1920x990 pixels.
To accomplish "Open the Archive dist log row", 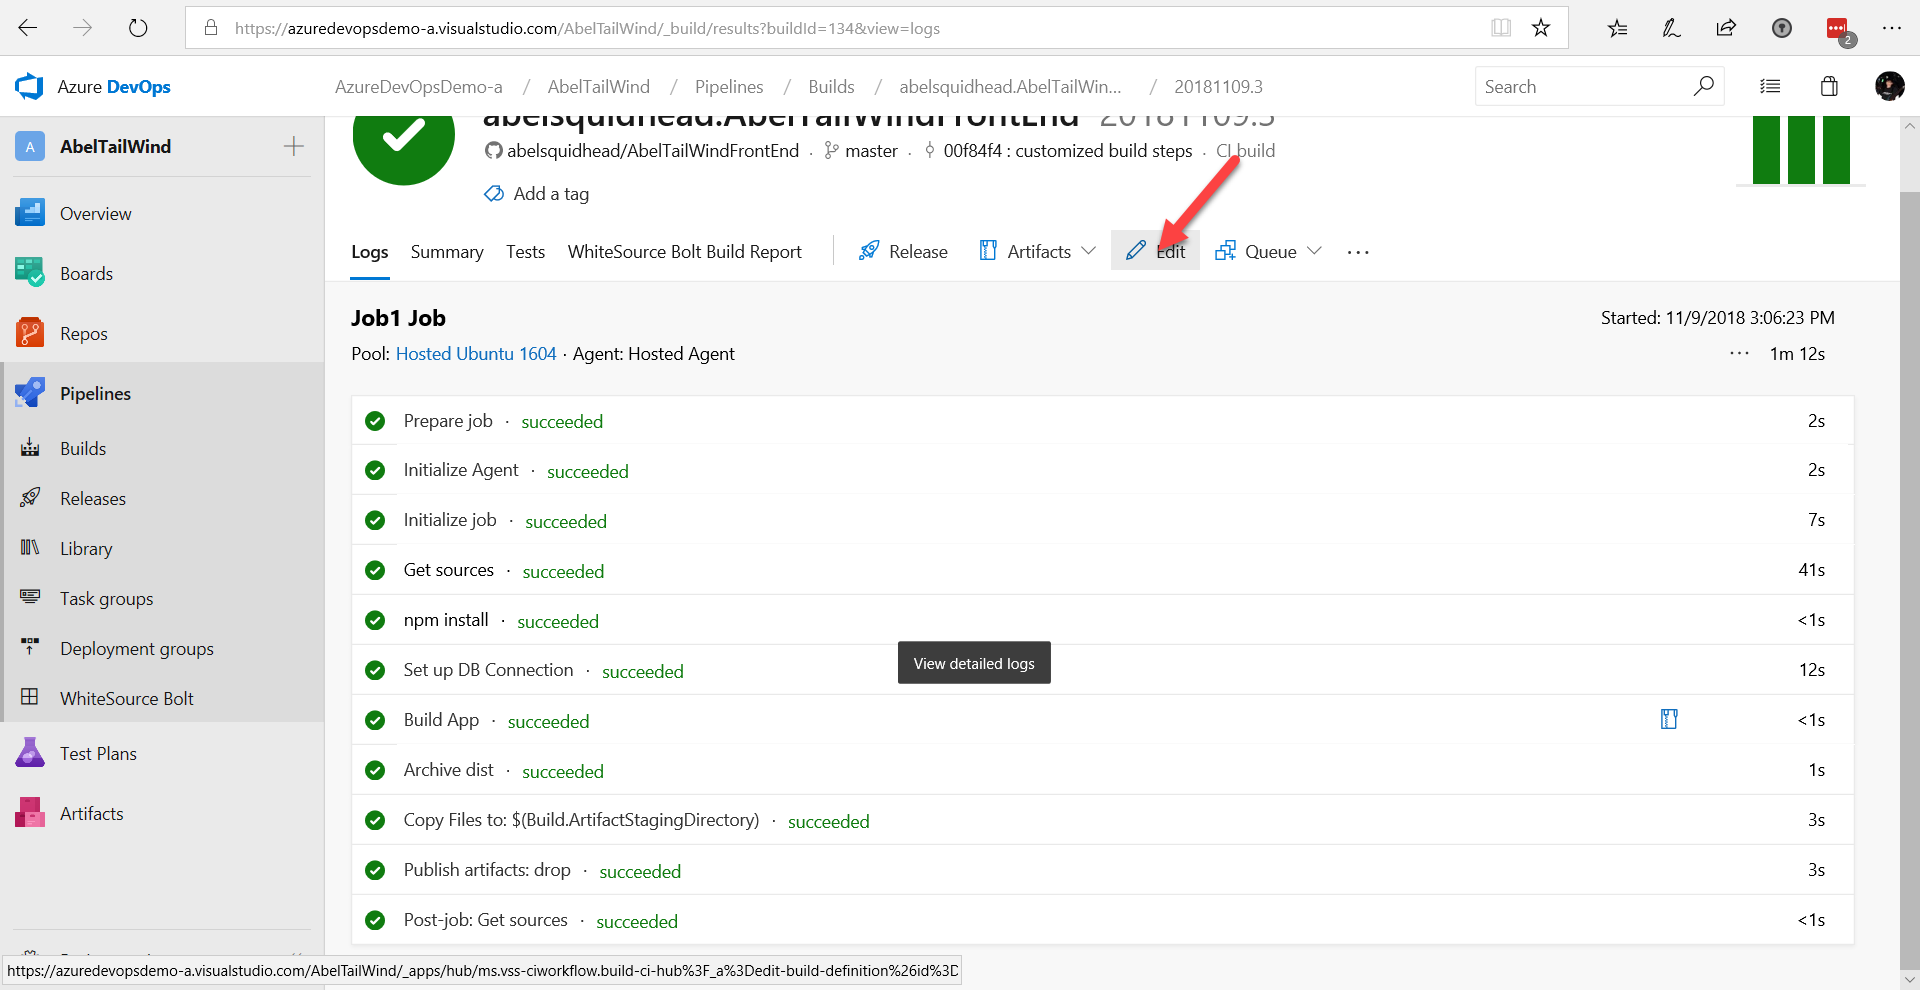I will [x=1103, y=770].
